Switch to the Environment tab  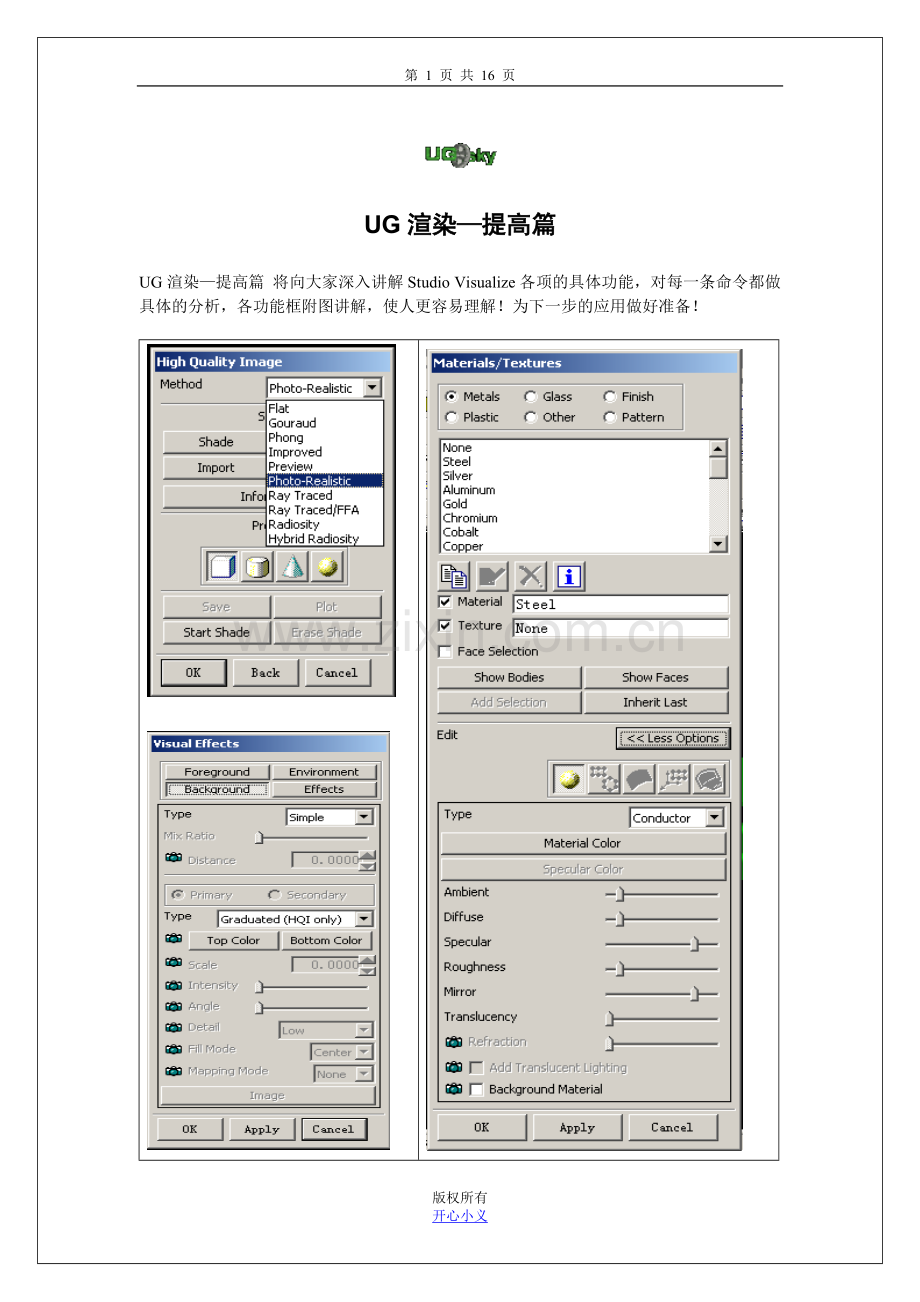tap(324, 772)
